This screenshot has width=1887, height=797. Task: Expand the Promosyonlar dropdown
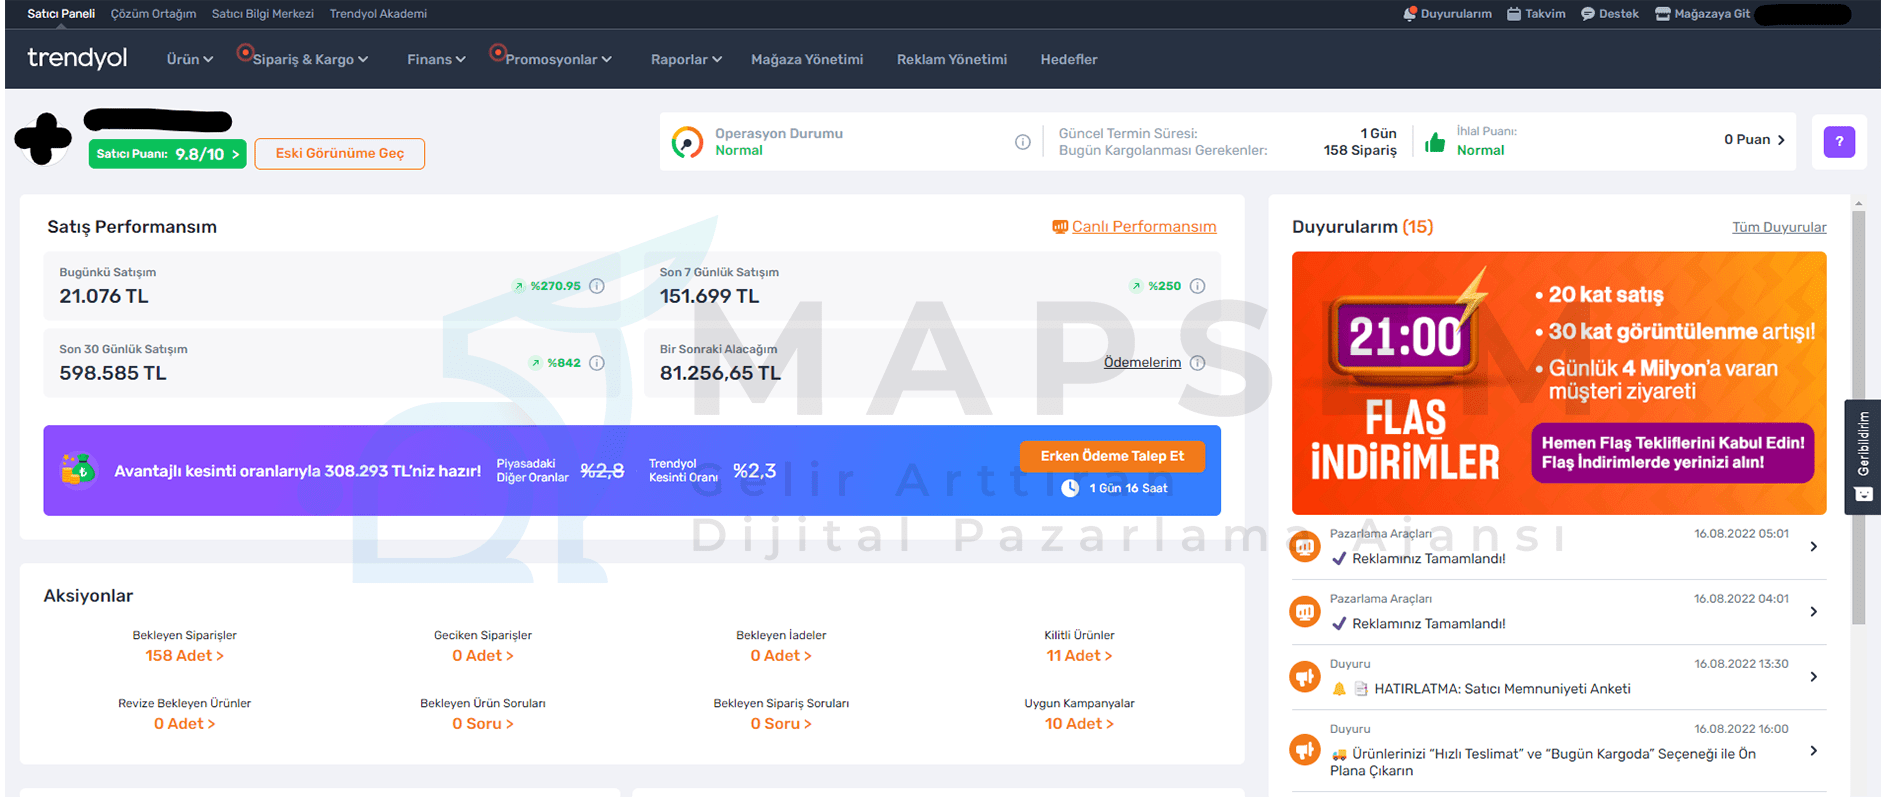[558, 59]
